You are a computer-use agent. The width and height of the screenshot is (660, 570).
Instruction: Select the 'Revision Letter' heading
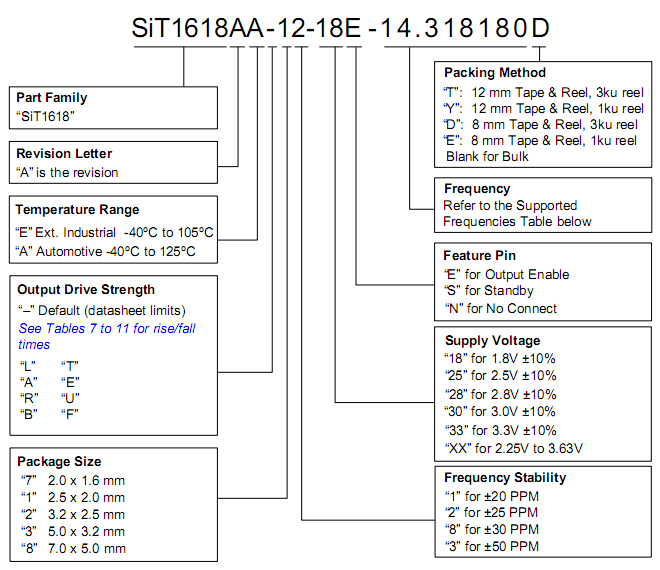coord(64,153)
